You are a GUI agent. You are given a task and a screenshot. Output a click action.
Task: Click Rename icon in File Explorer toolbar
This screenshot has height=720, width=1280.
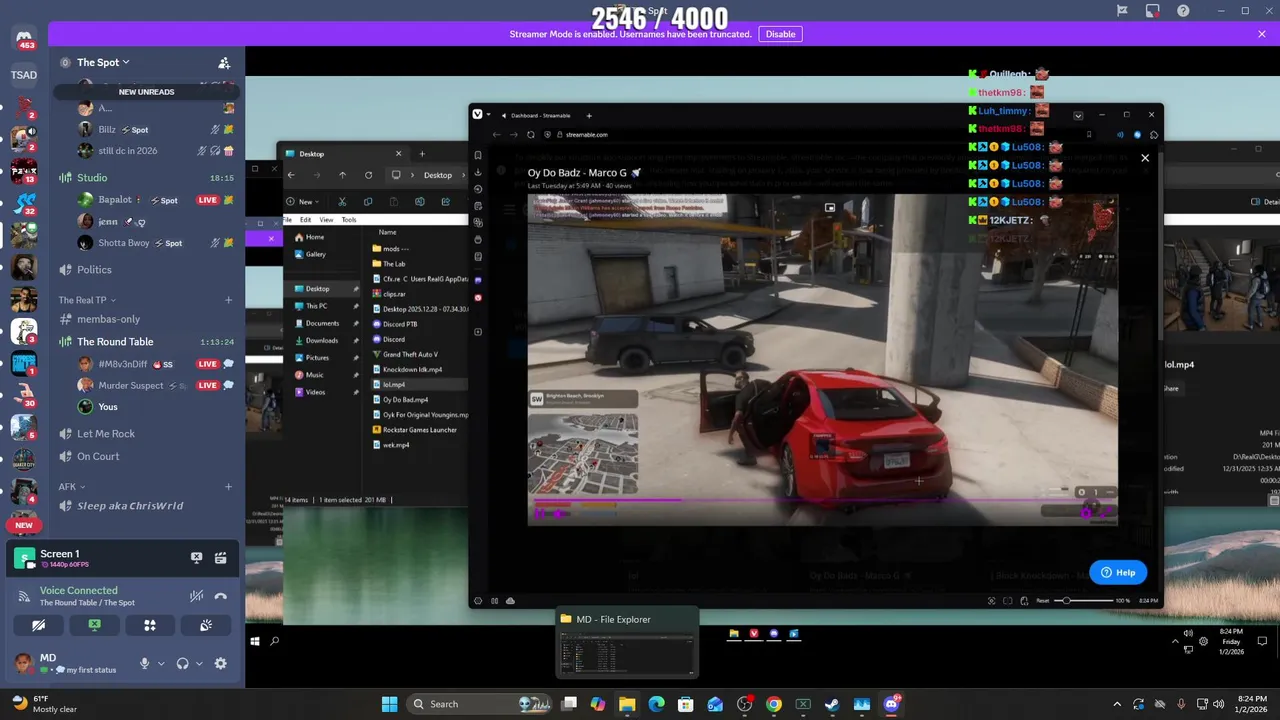coord(419,202)
